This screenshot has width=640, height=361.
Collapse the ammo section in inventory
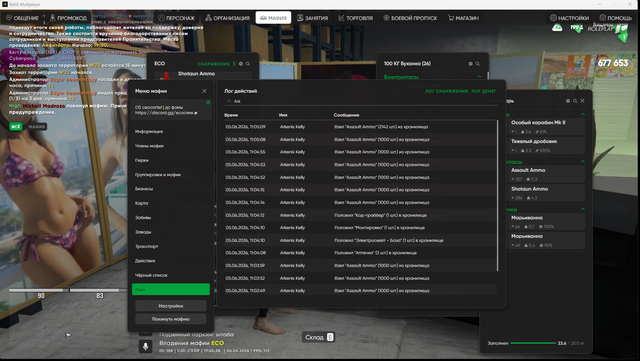[583, 162]
